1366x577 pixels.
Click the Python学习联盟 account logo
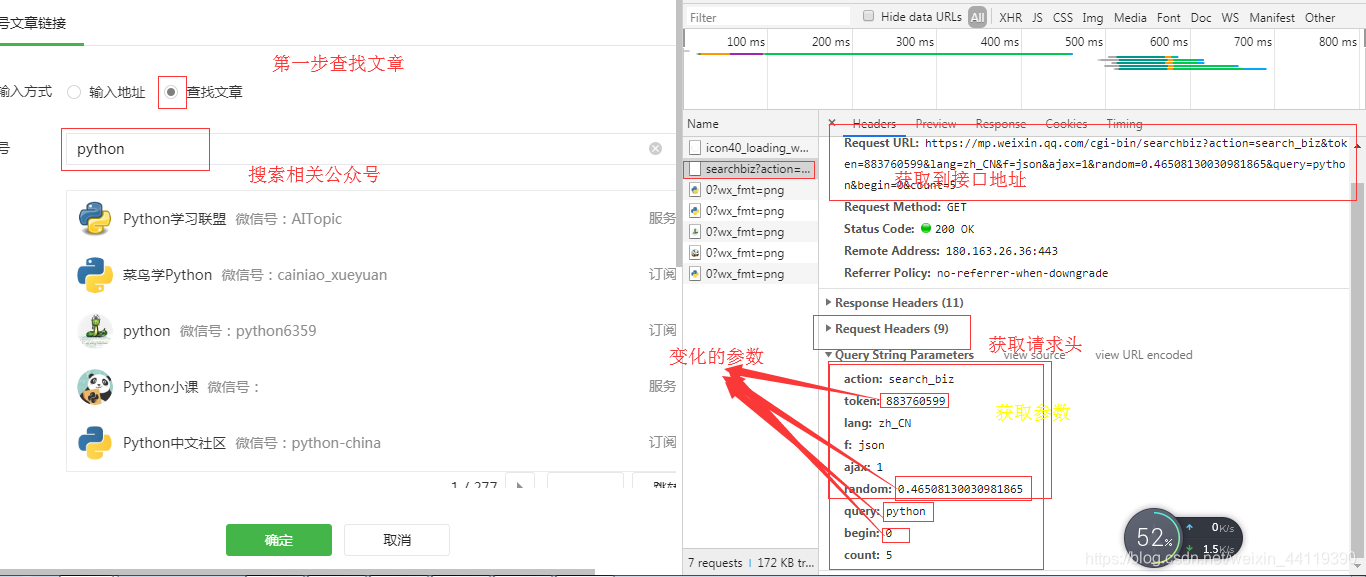pyautogui.click(x=95, y=219)
